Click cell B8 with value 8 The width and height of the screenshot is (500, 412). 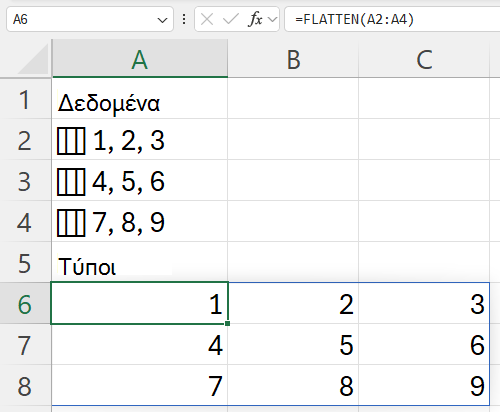point(293,385)
